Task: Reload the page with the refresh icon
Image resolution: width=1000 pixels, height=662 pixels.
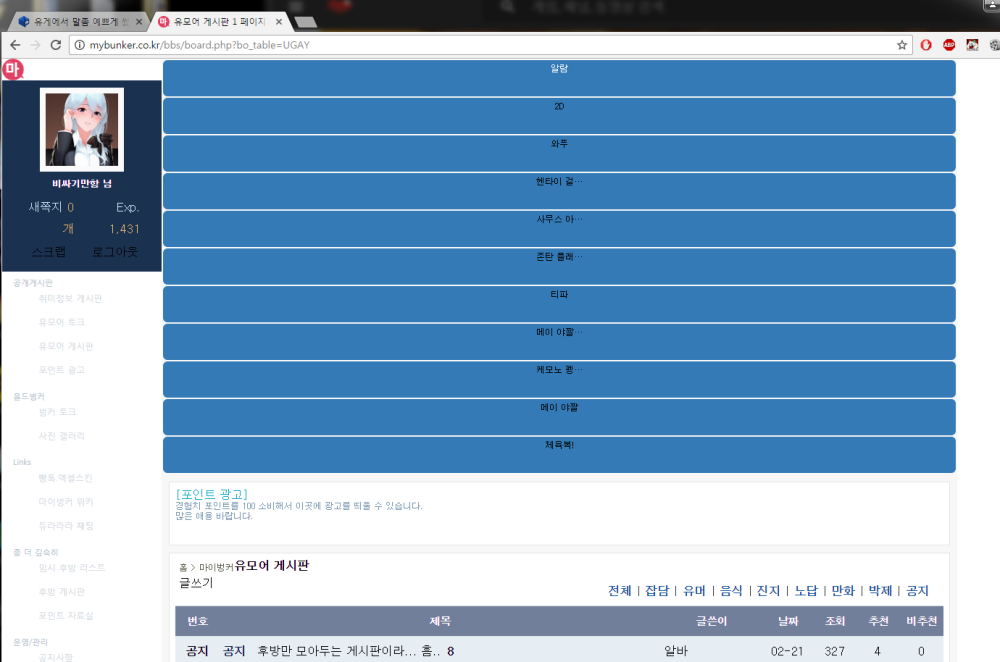Action: (x=56, y=45)
